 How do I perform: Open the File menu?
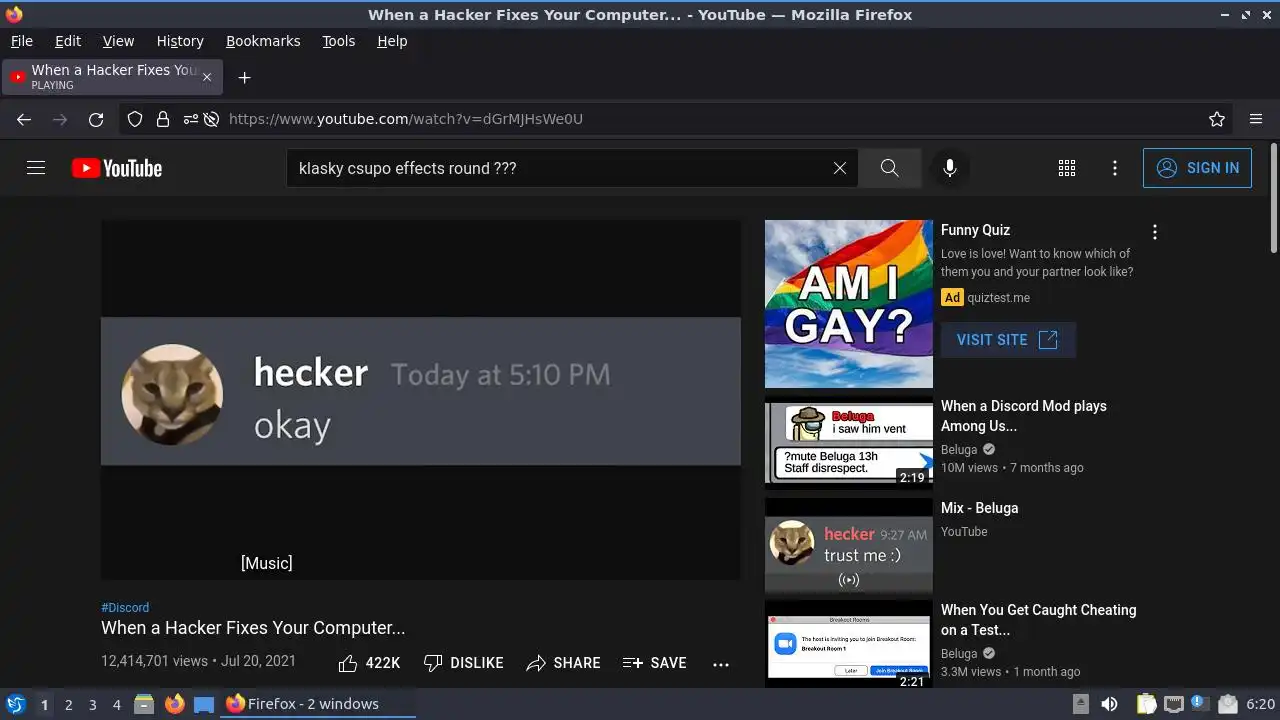[21, 41]
